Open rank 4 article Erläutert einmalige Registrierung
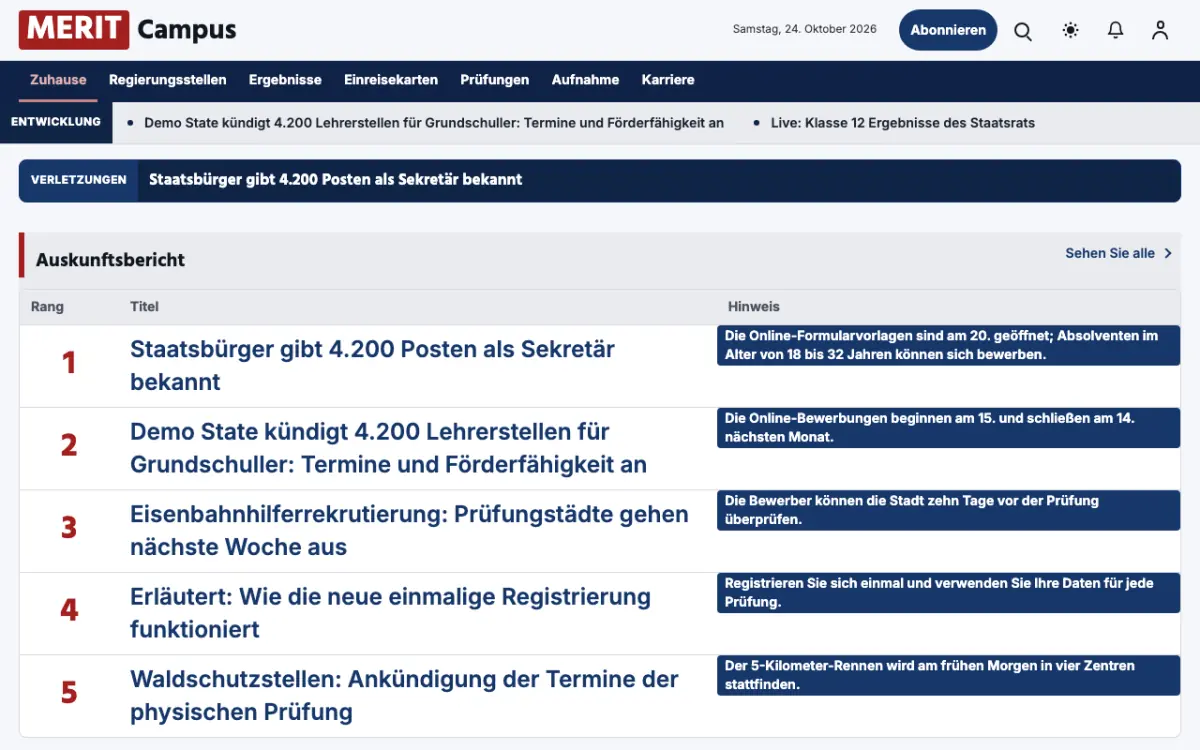 click(390, 613)
